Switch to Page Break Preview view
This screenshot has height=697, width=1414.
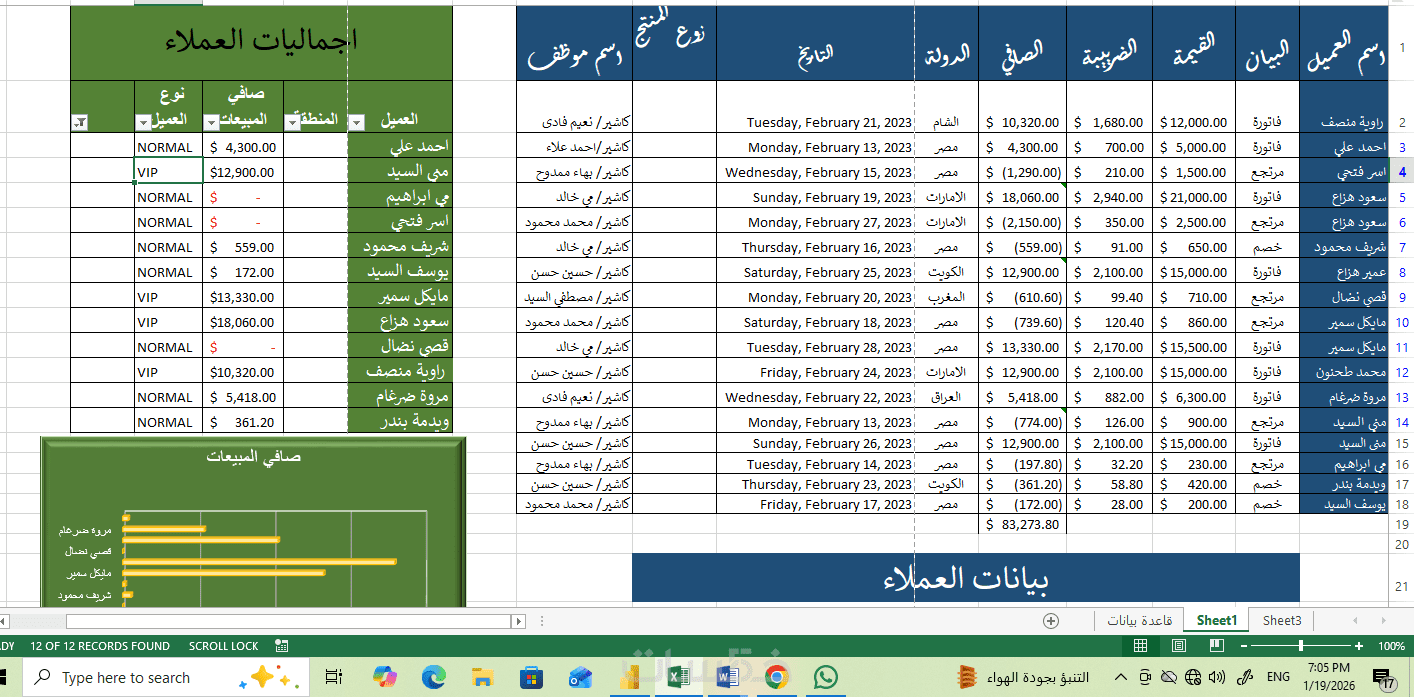point(1216,646)
